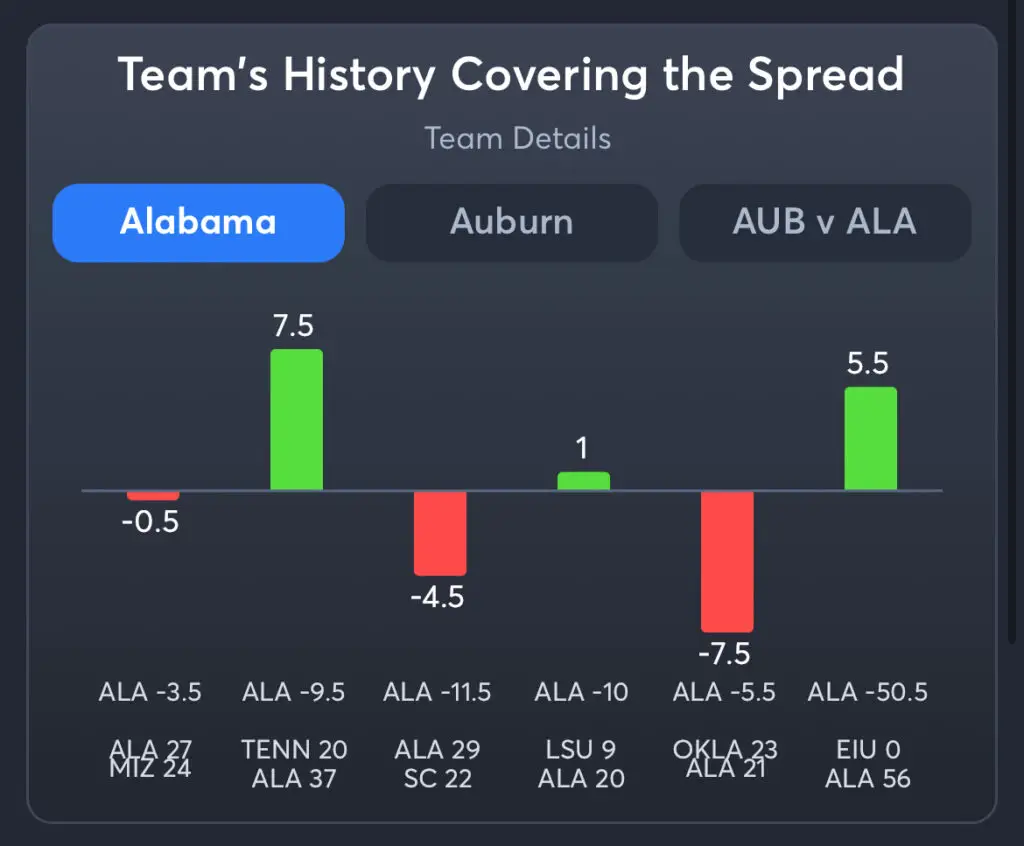Click the LSU 9 ALA 20 score
Image resolution: width=1024 pixels, height=846 pixels.
pos(581,763)
